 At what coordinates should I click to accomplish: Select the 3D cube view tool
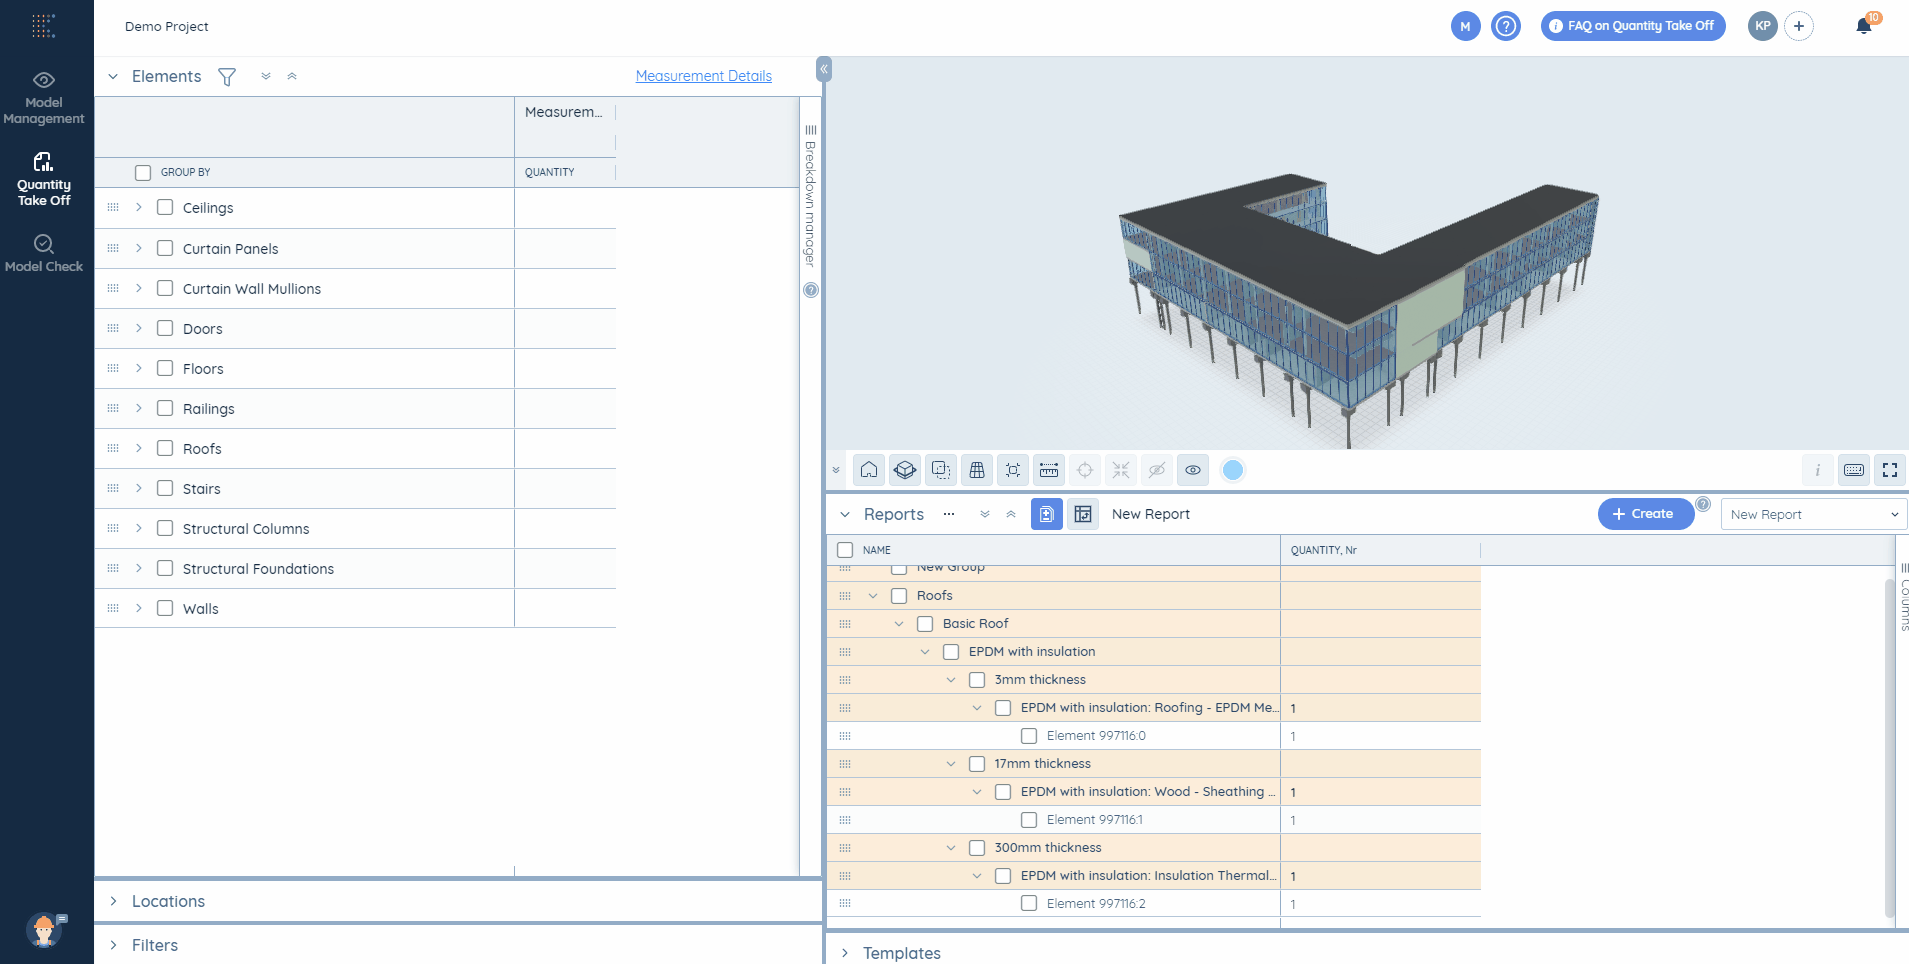coord(905,470)
